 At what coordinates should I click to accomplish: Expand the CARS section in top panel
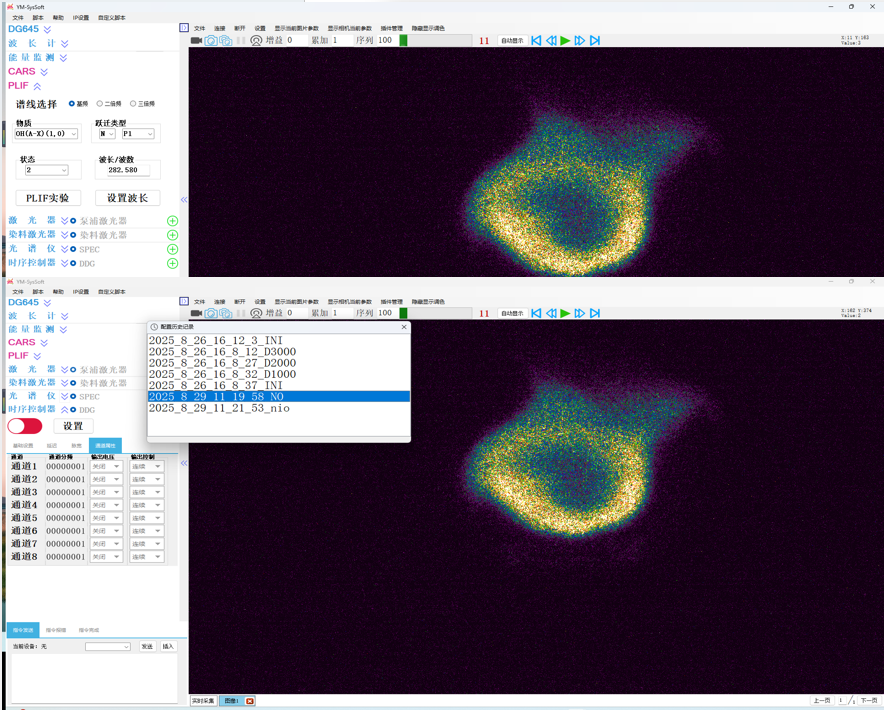[44, 72]
